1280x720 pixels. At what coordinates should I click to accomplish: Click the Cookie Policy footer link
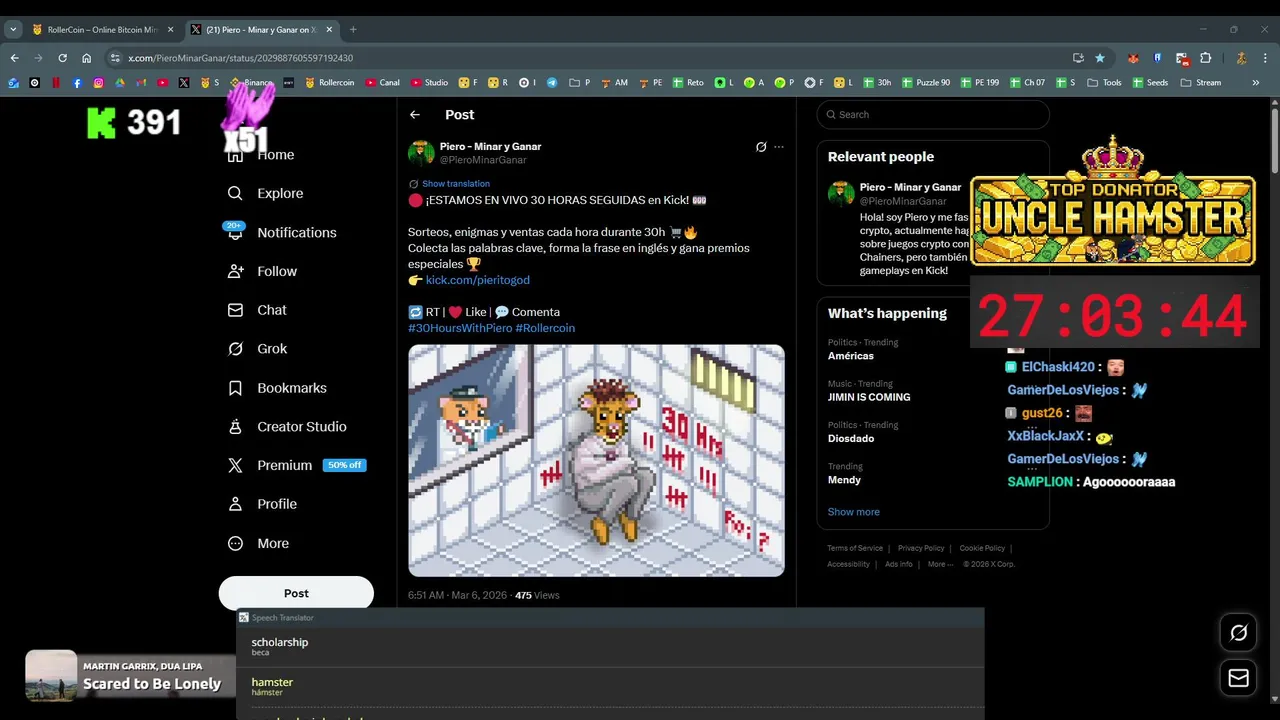(x=982, y=548)
